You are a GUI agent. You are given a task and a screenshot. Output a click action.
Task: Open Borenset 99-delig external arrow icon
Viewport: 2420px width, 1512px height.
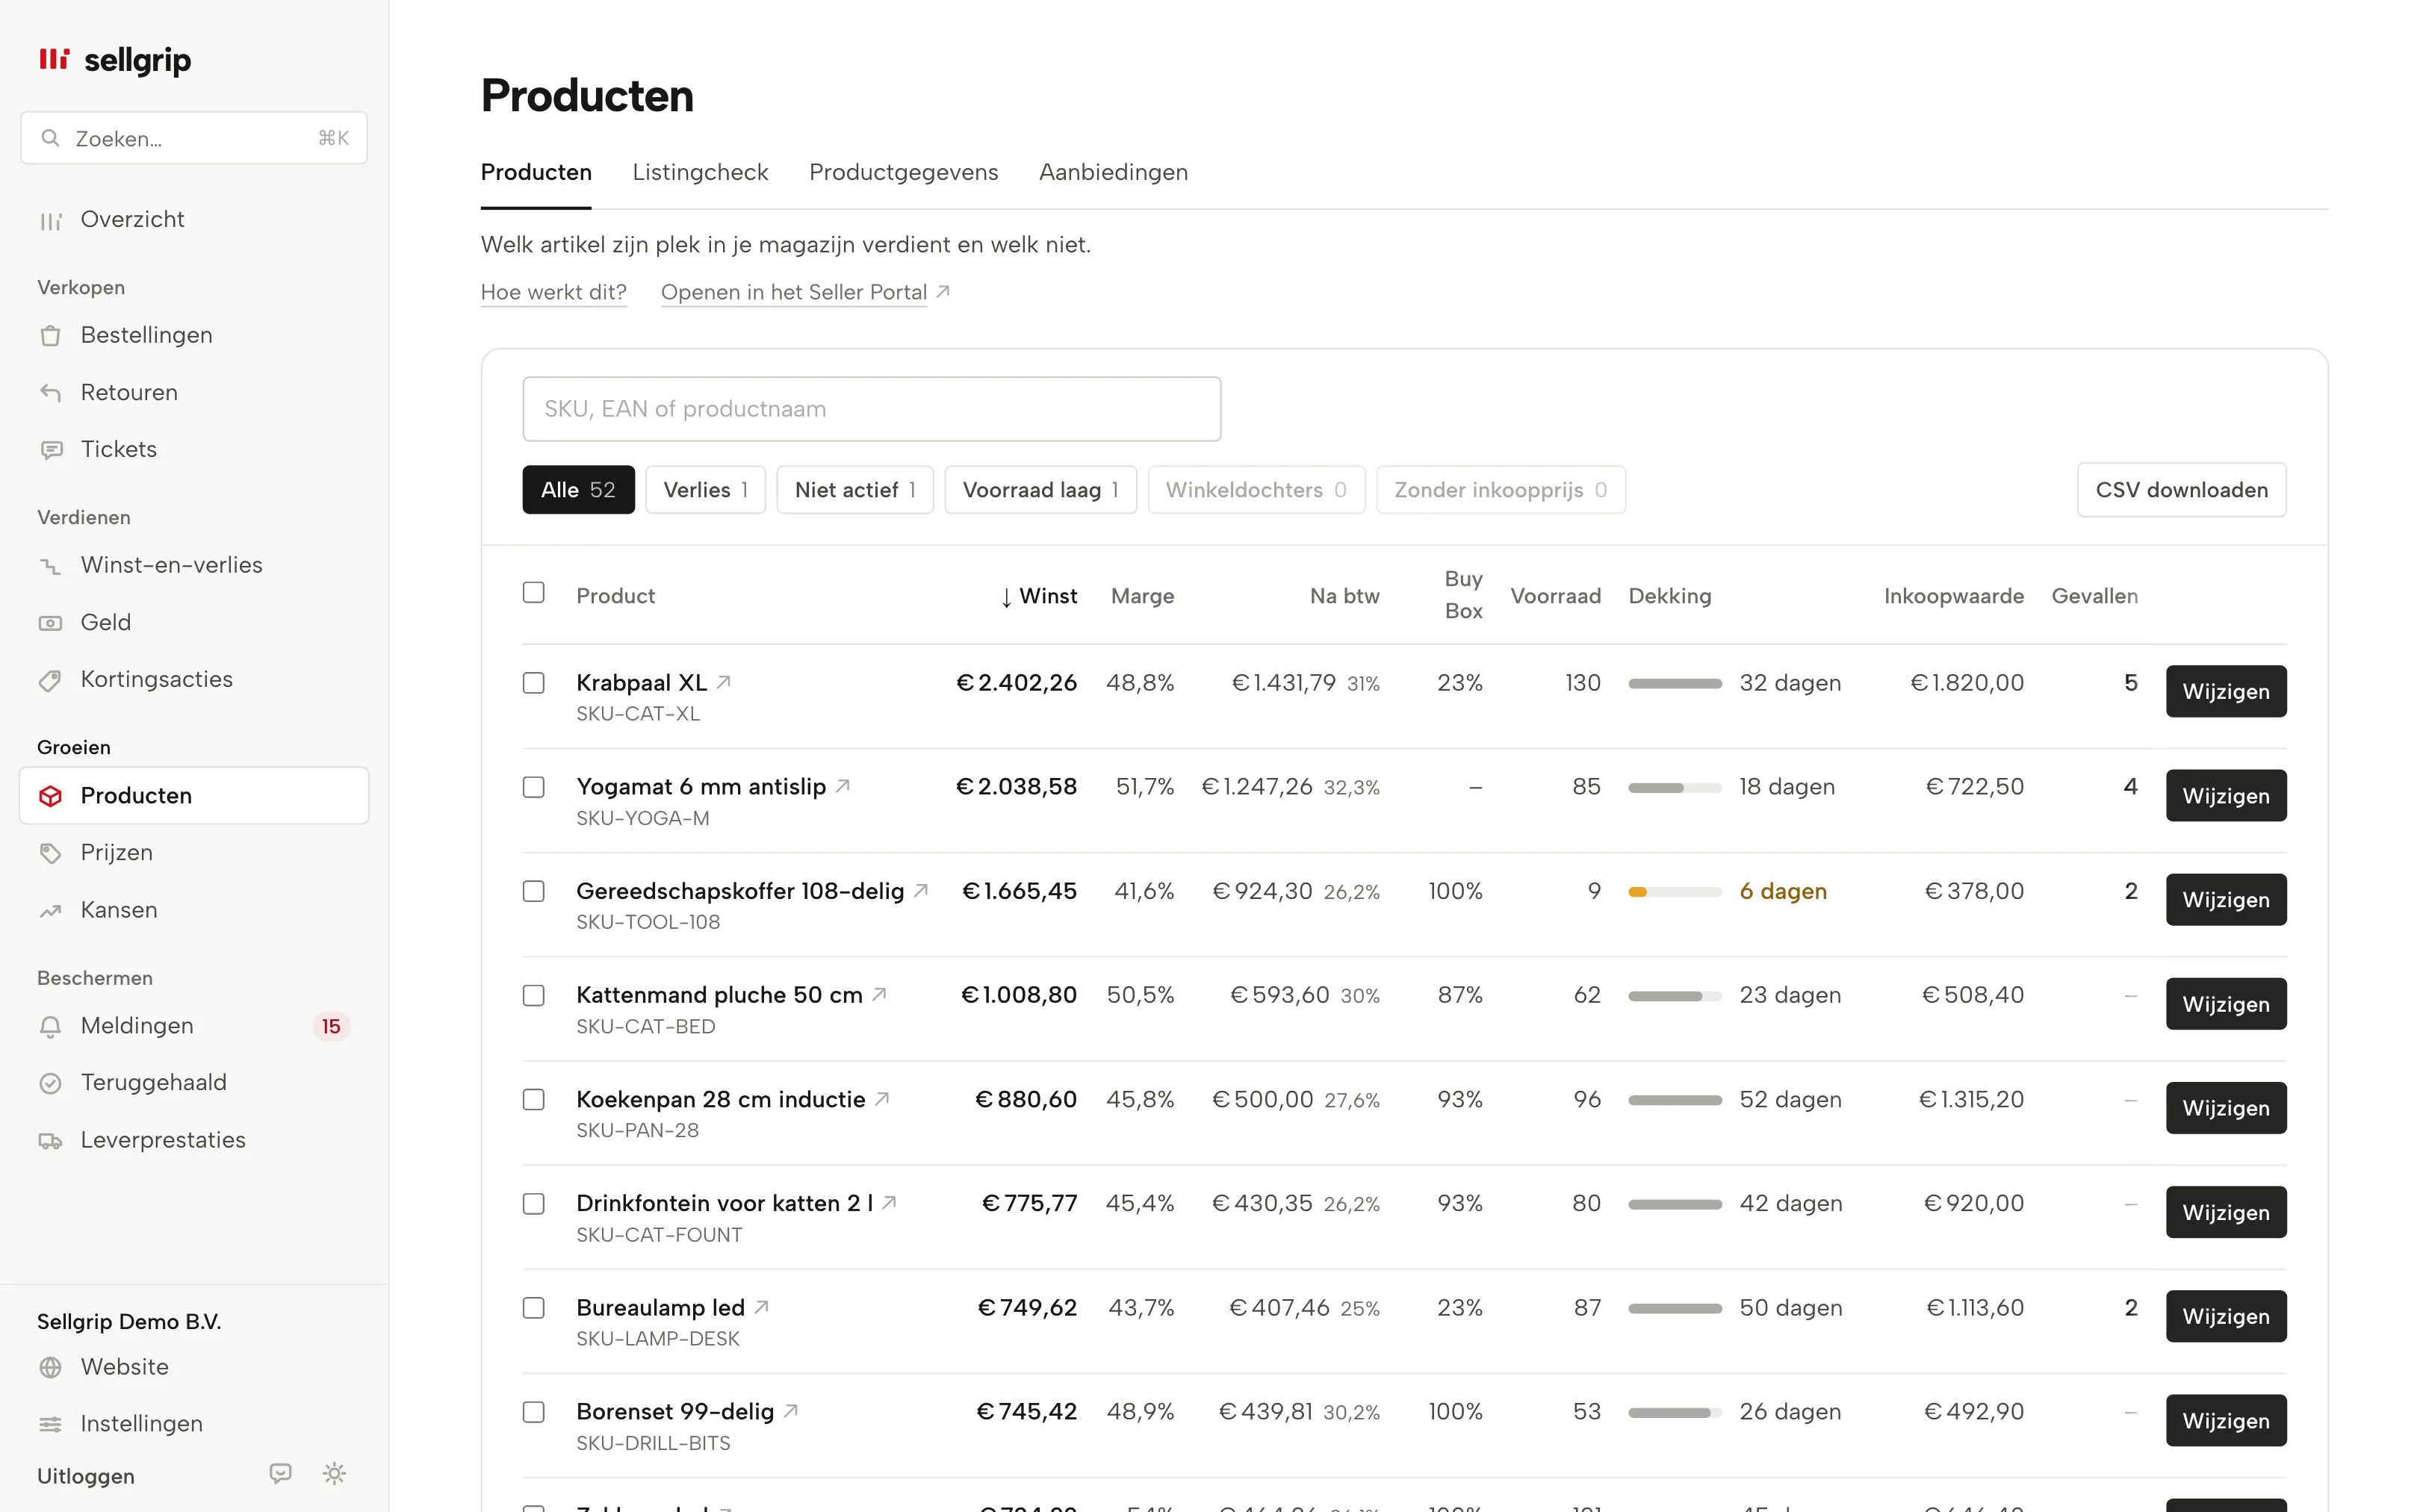[791, 1410]
